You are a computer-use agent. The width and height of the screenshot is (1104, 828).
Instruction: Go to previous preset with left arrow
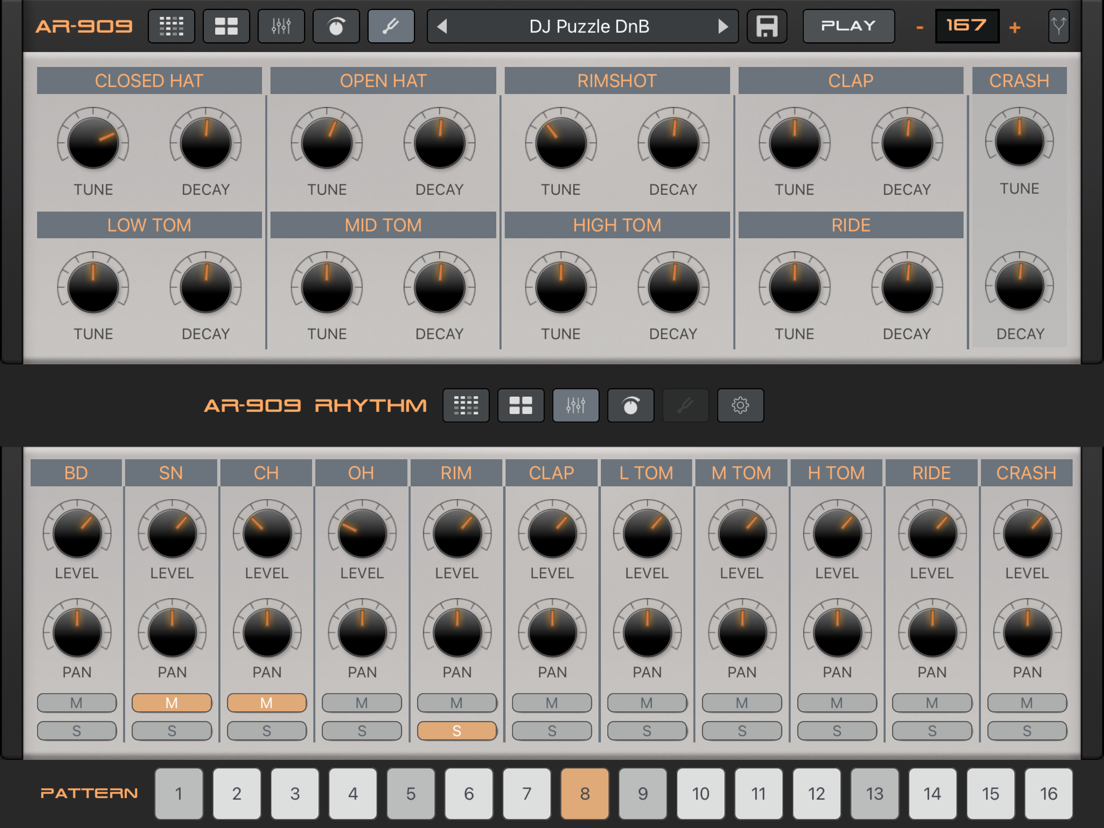pyautogui.click(x=442, y=27)
